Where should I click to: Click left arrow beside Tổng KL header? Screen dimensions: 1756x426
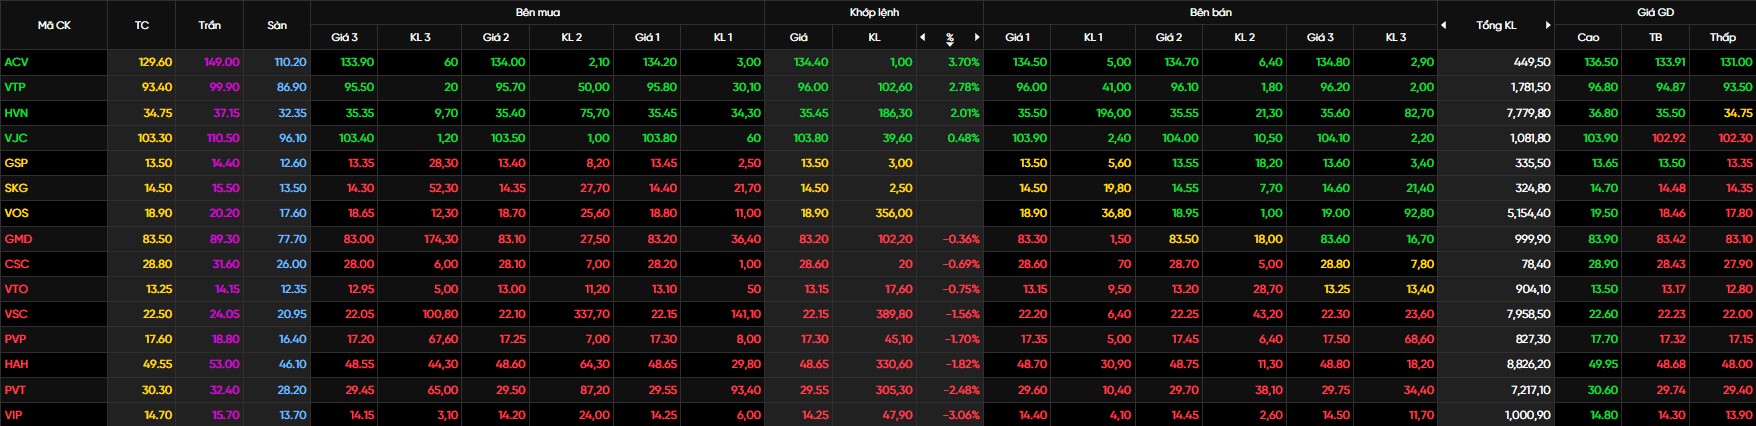1444,25
